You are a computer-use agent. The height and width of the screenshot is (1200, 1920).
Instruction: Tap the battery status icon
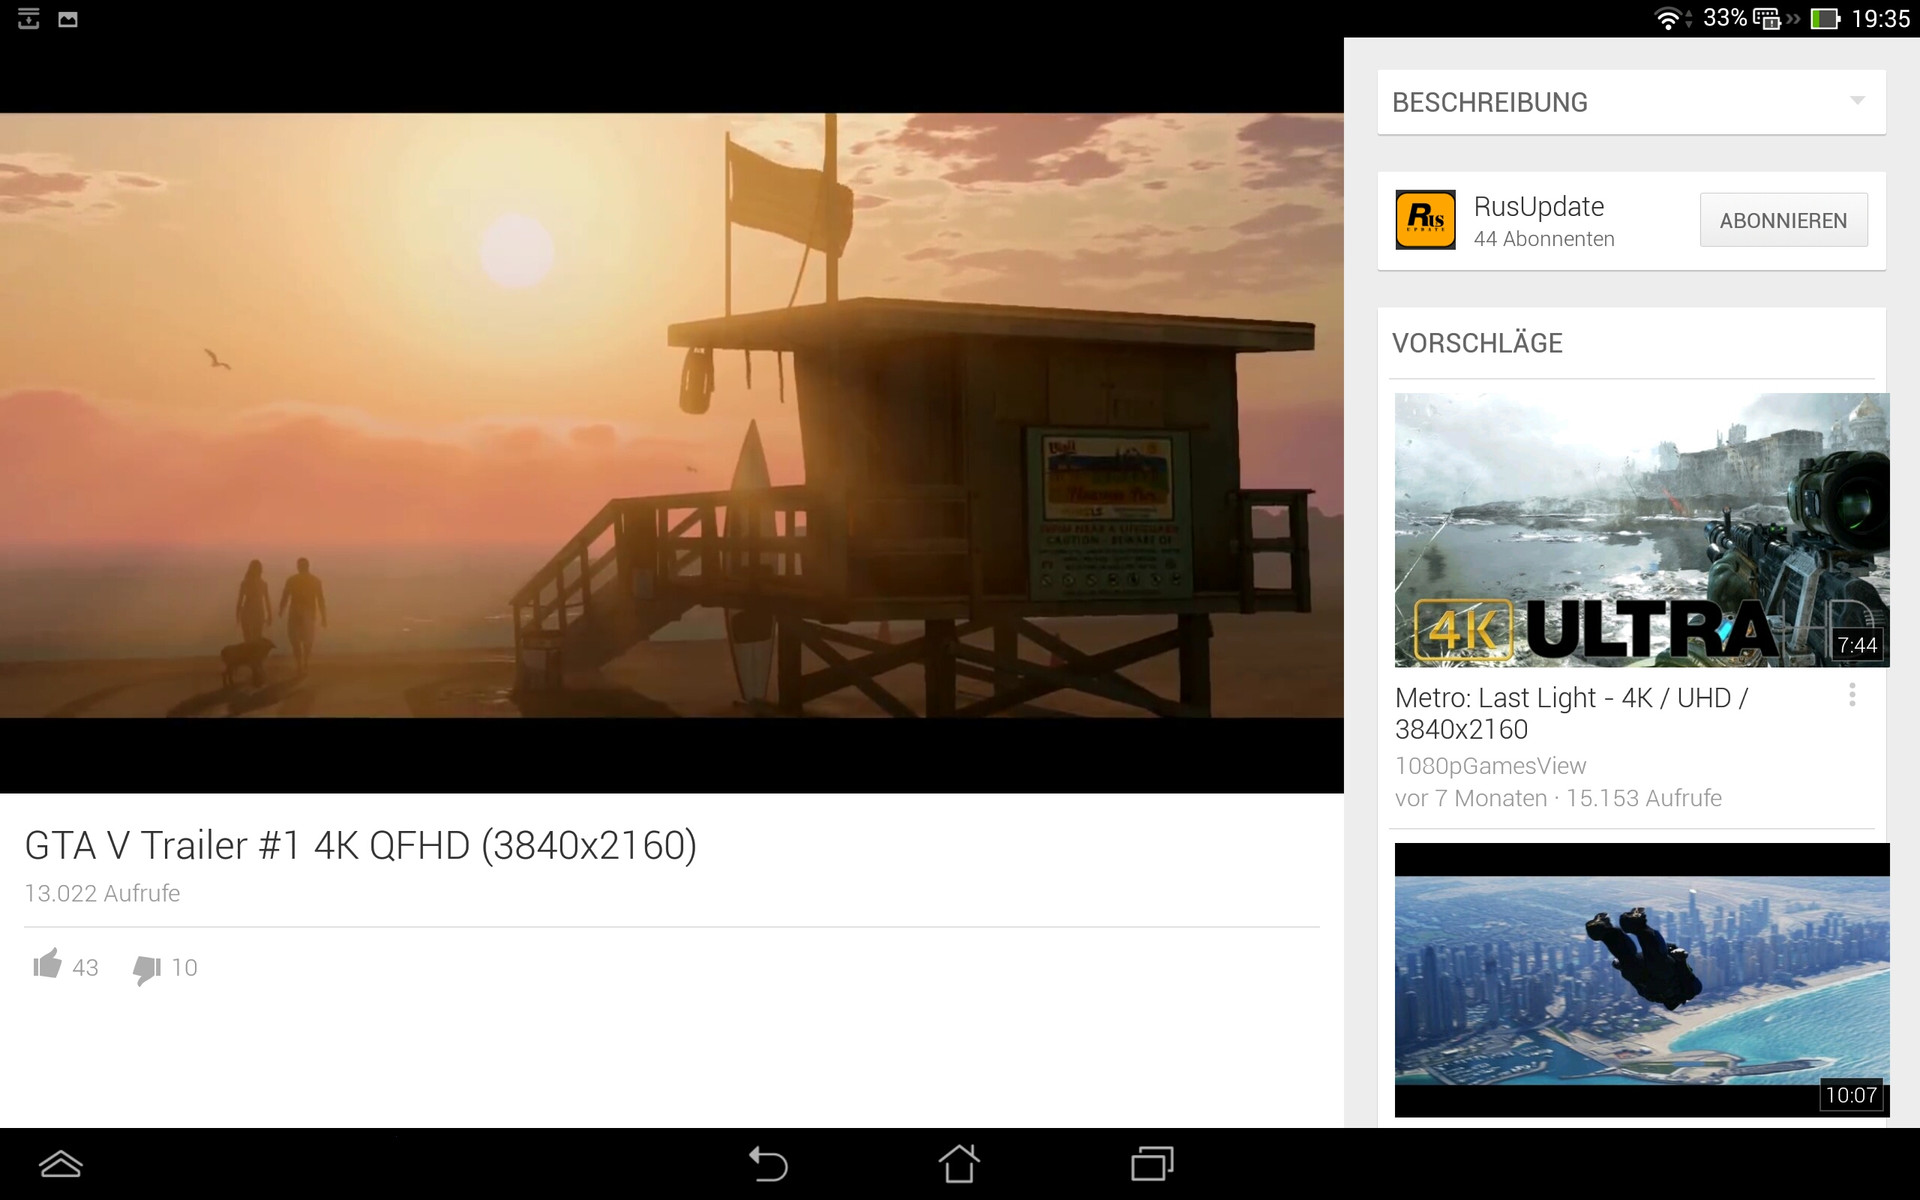pyautogui.click(x=1825, y=19)
